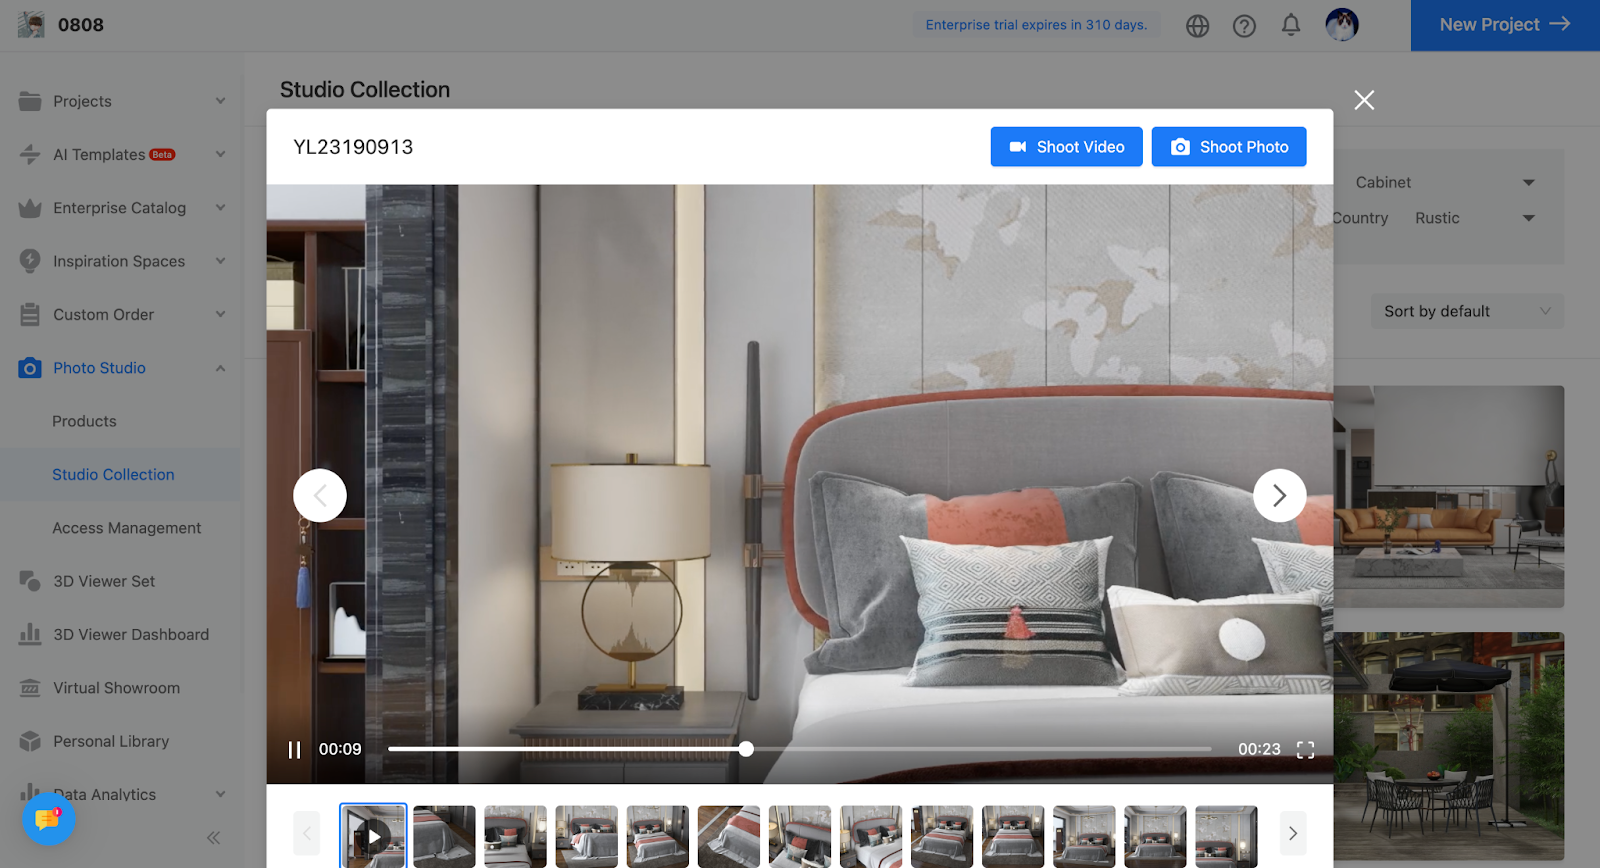
Task: Click Shoot Photo button
Action: click(1228, 147)
